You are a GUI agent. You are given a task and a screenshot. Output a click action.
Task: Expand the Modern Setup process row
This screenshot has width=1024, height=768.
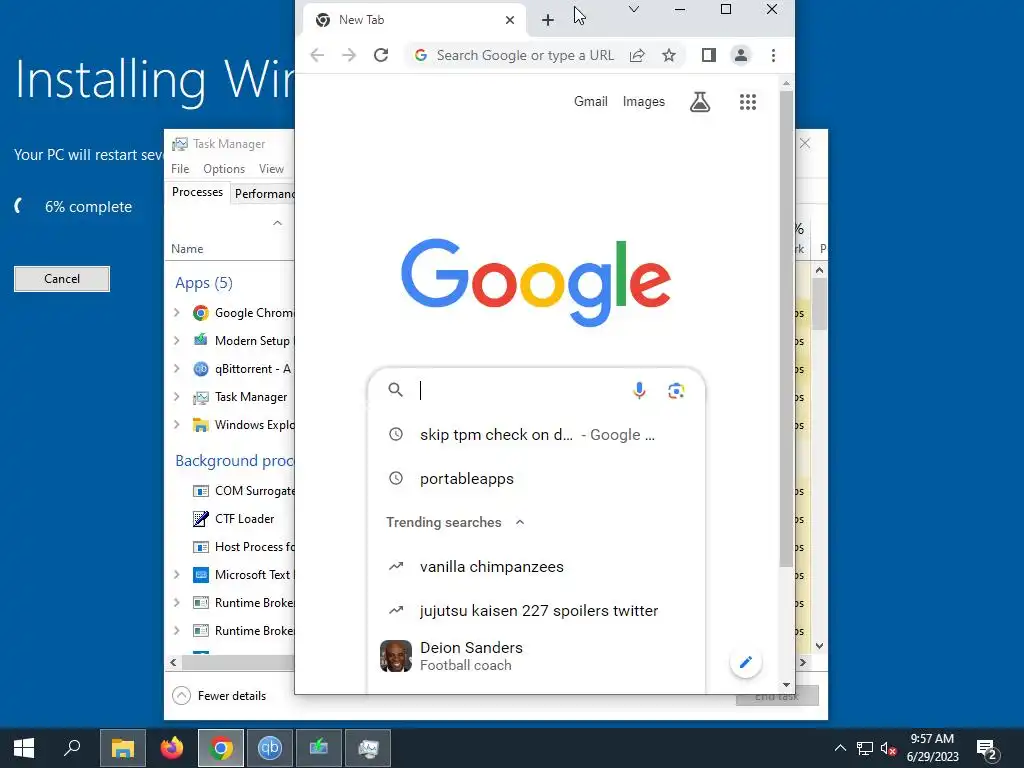click(176, 341)
